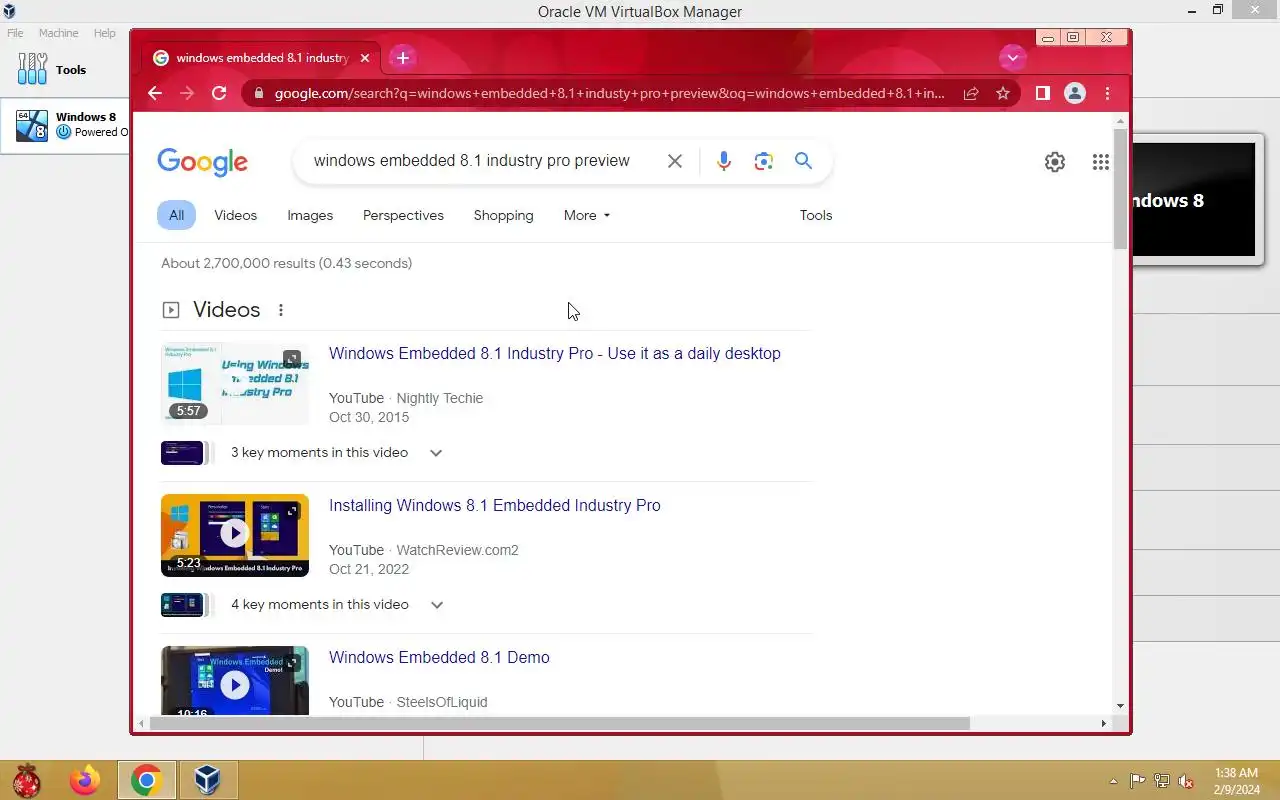Share this page from address bar
The height and width of the screenshot is (800, 1280).
tap(971, 93)
